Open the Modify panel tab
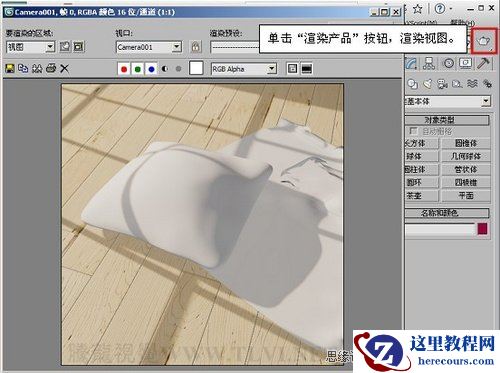The height and width of the screenshot is (373, 500). [412, 63]
